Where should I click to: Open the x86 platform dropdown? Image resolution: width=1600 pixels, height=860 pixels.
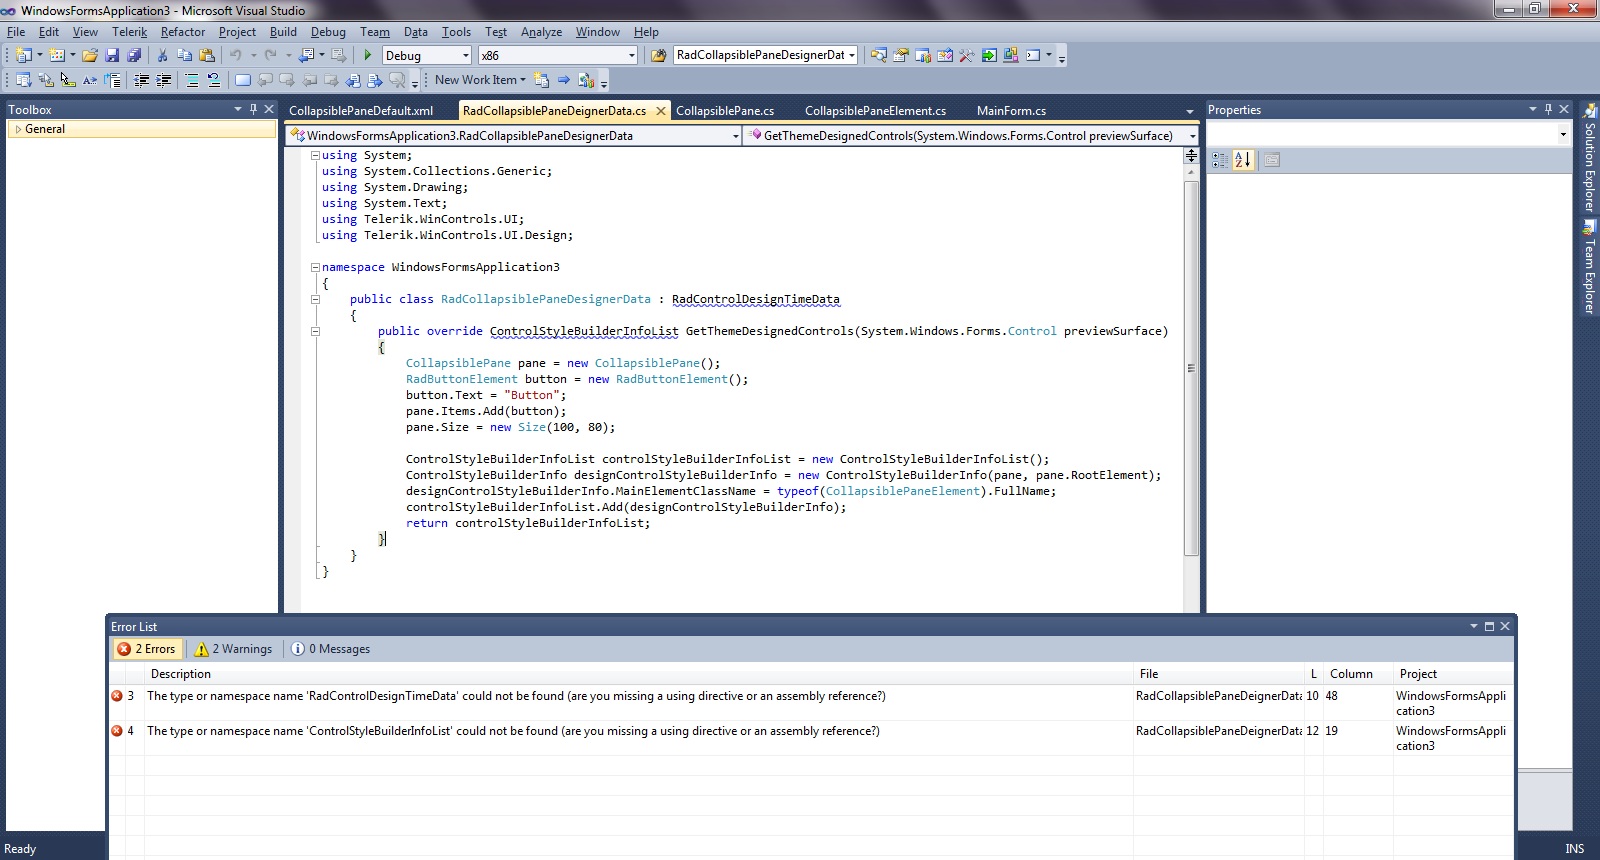(x=557, y=56)
